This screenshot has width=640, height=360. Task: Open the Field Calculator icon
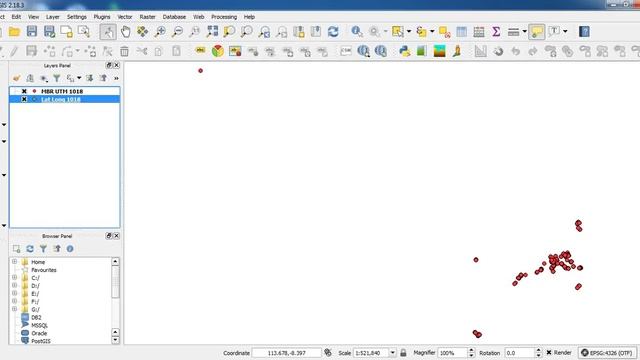tap(479, 32)
